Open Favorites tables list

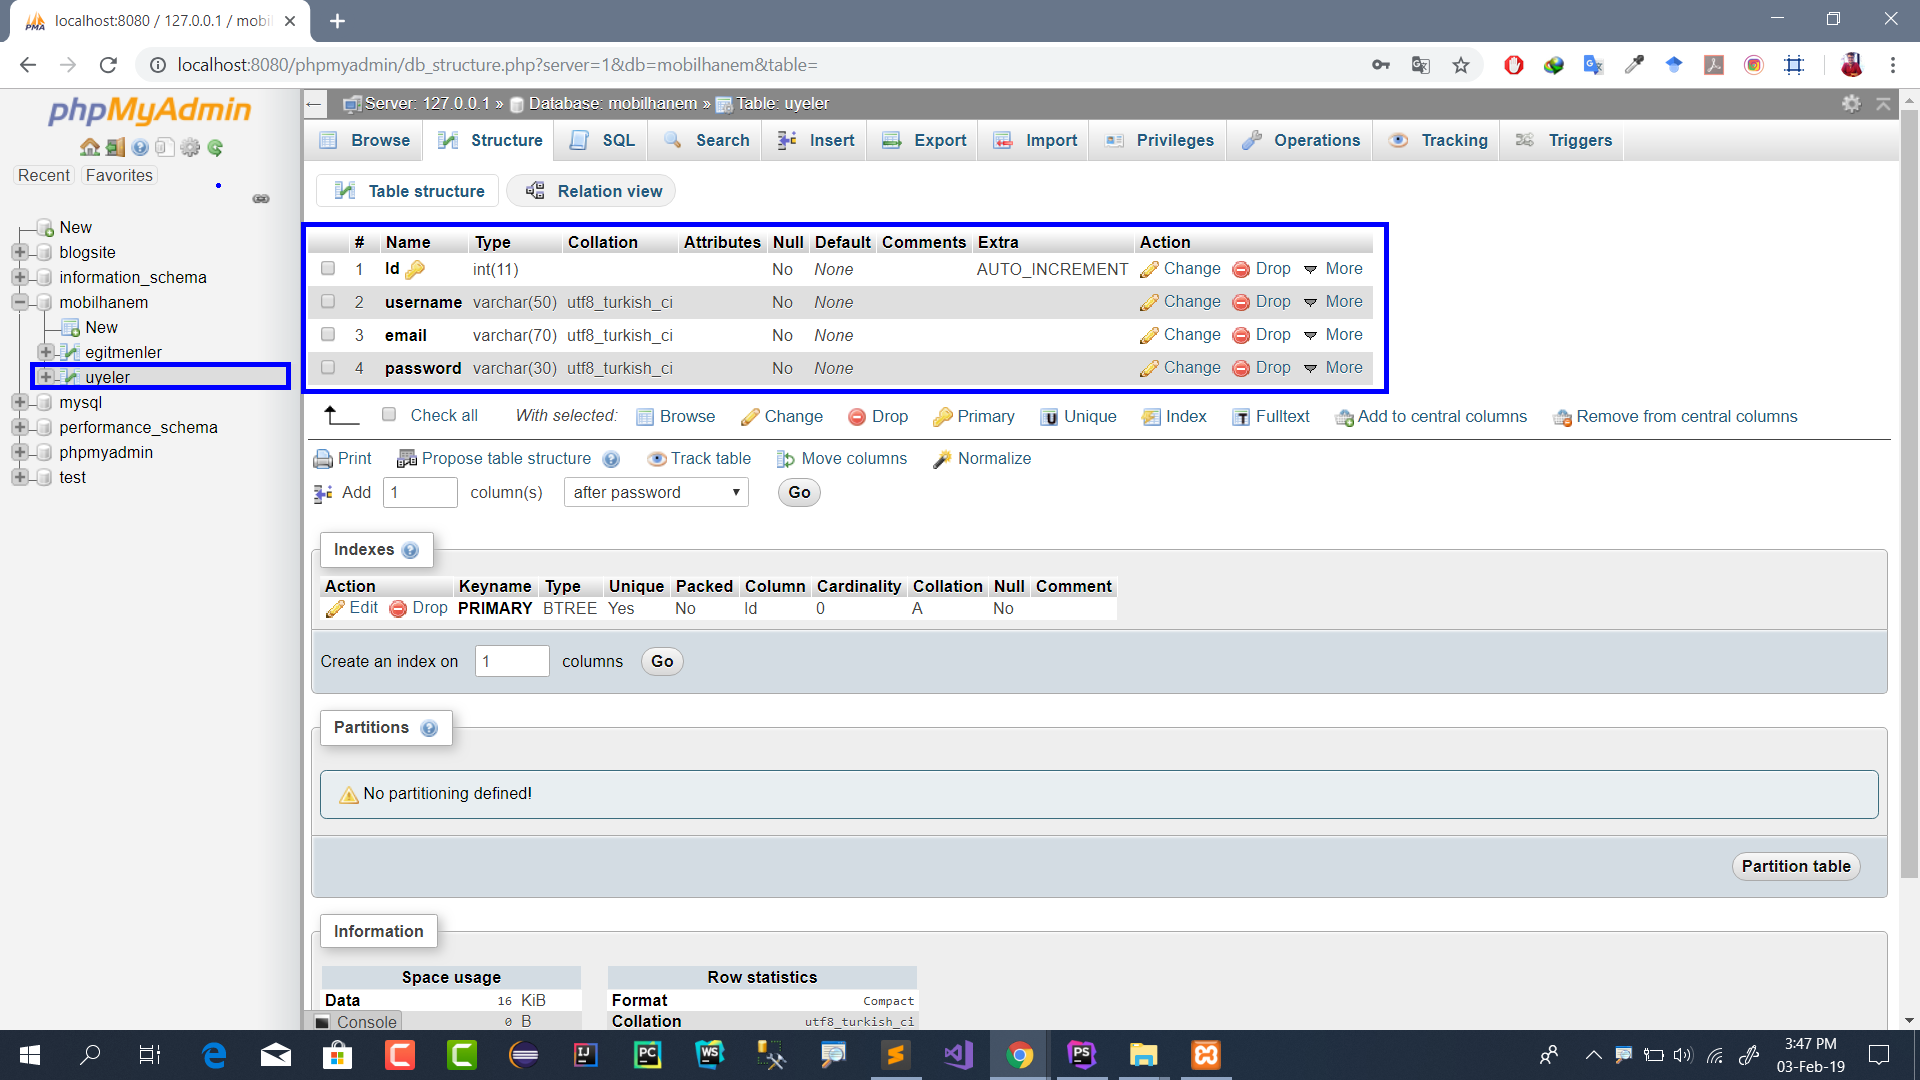click(119, 175)
